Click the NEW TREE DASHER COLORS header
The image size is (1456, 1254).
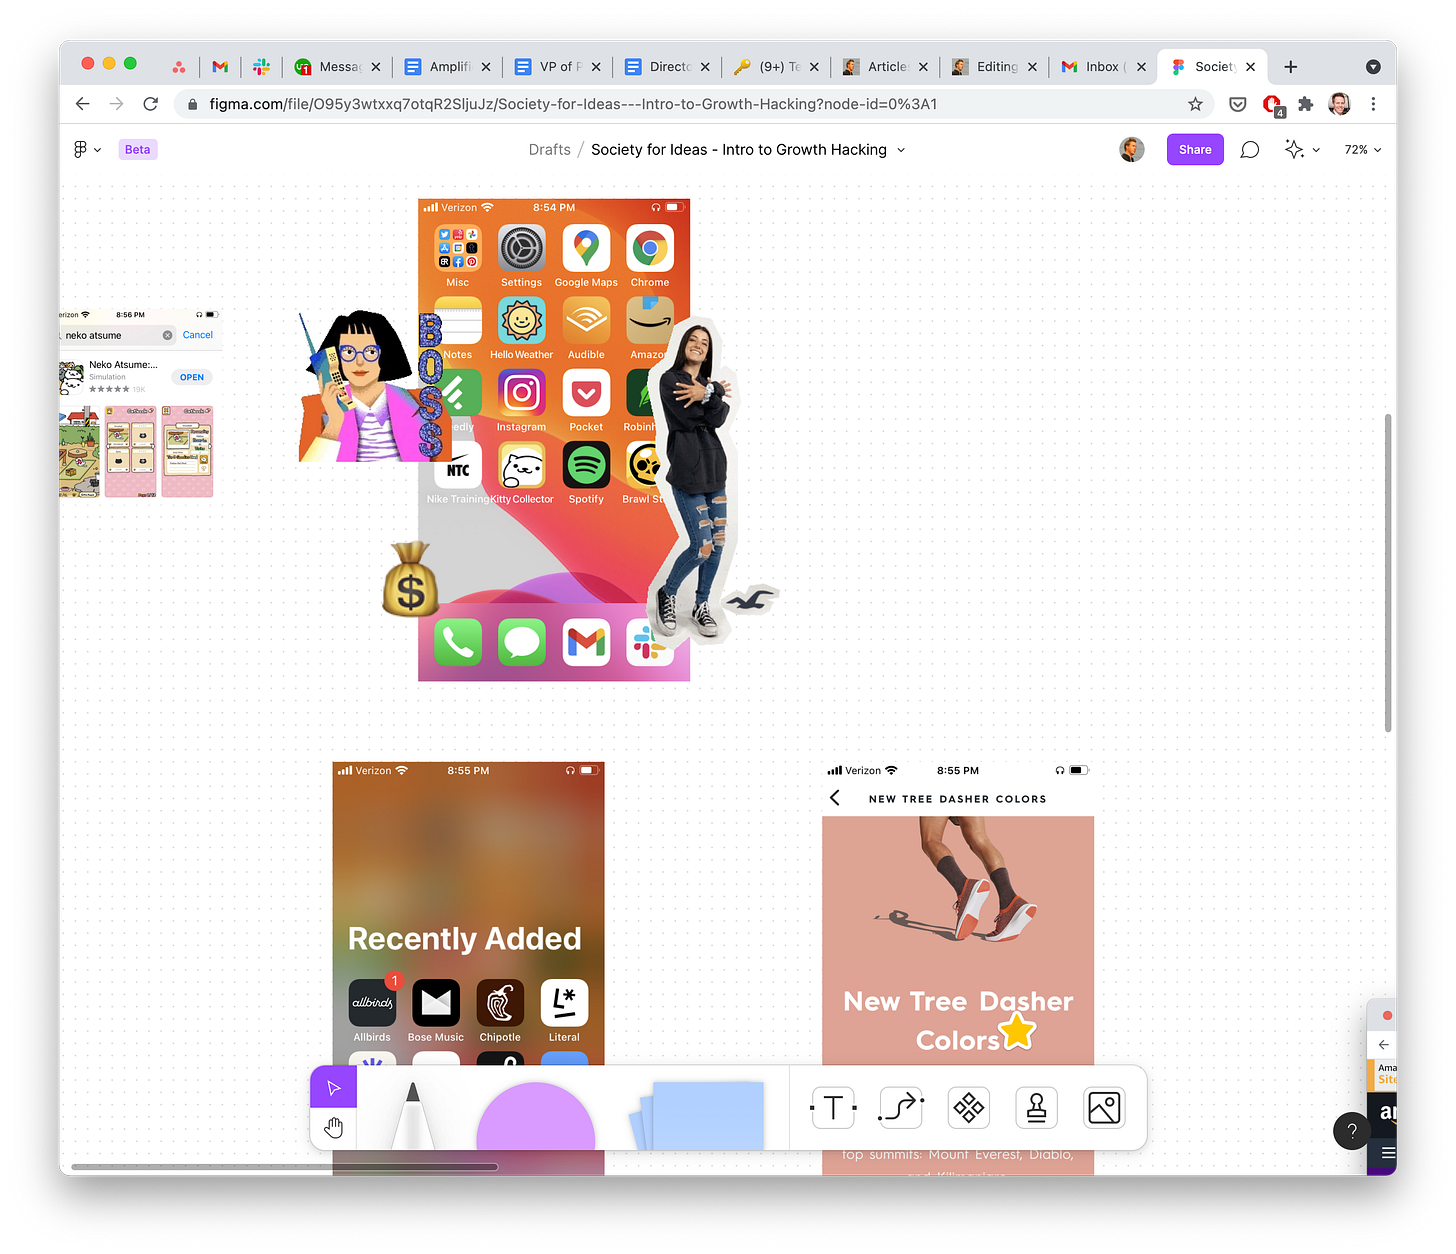957,799
